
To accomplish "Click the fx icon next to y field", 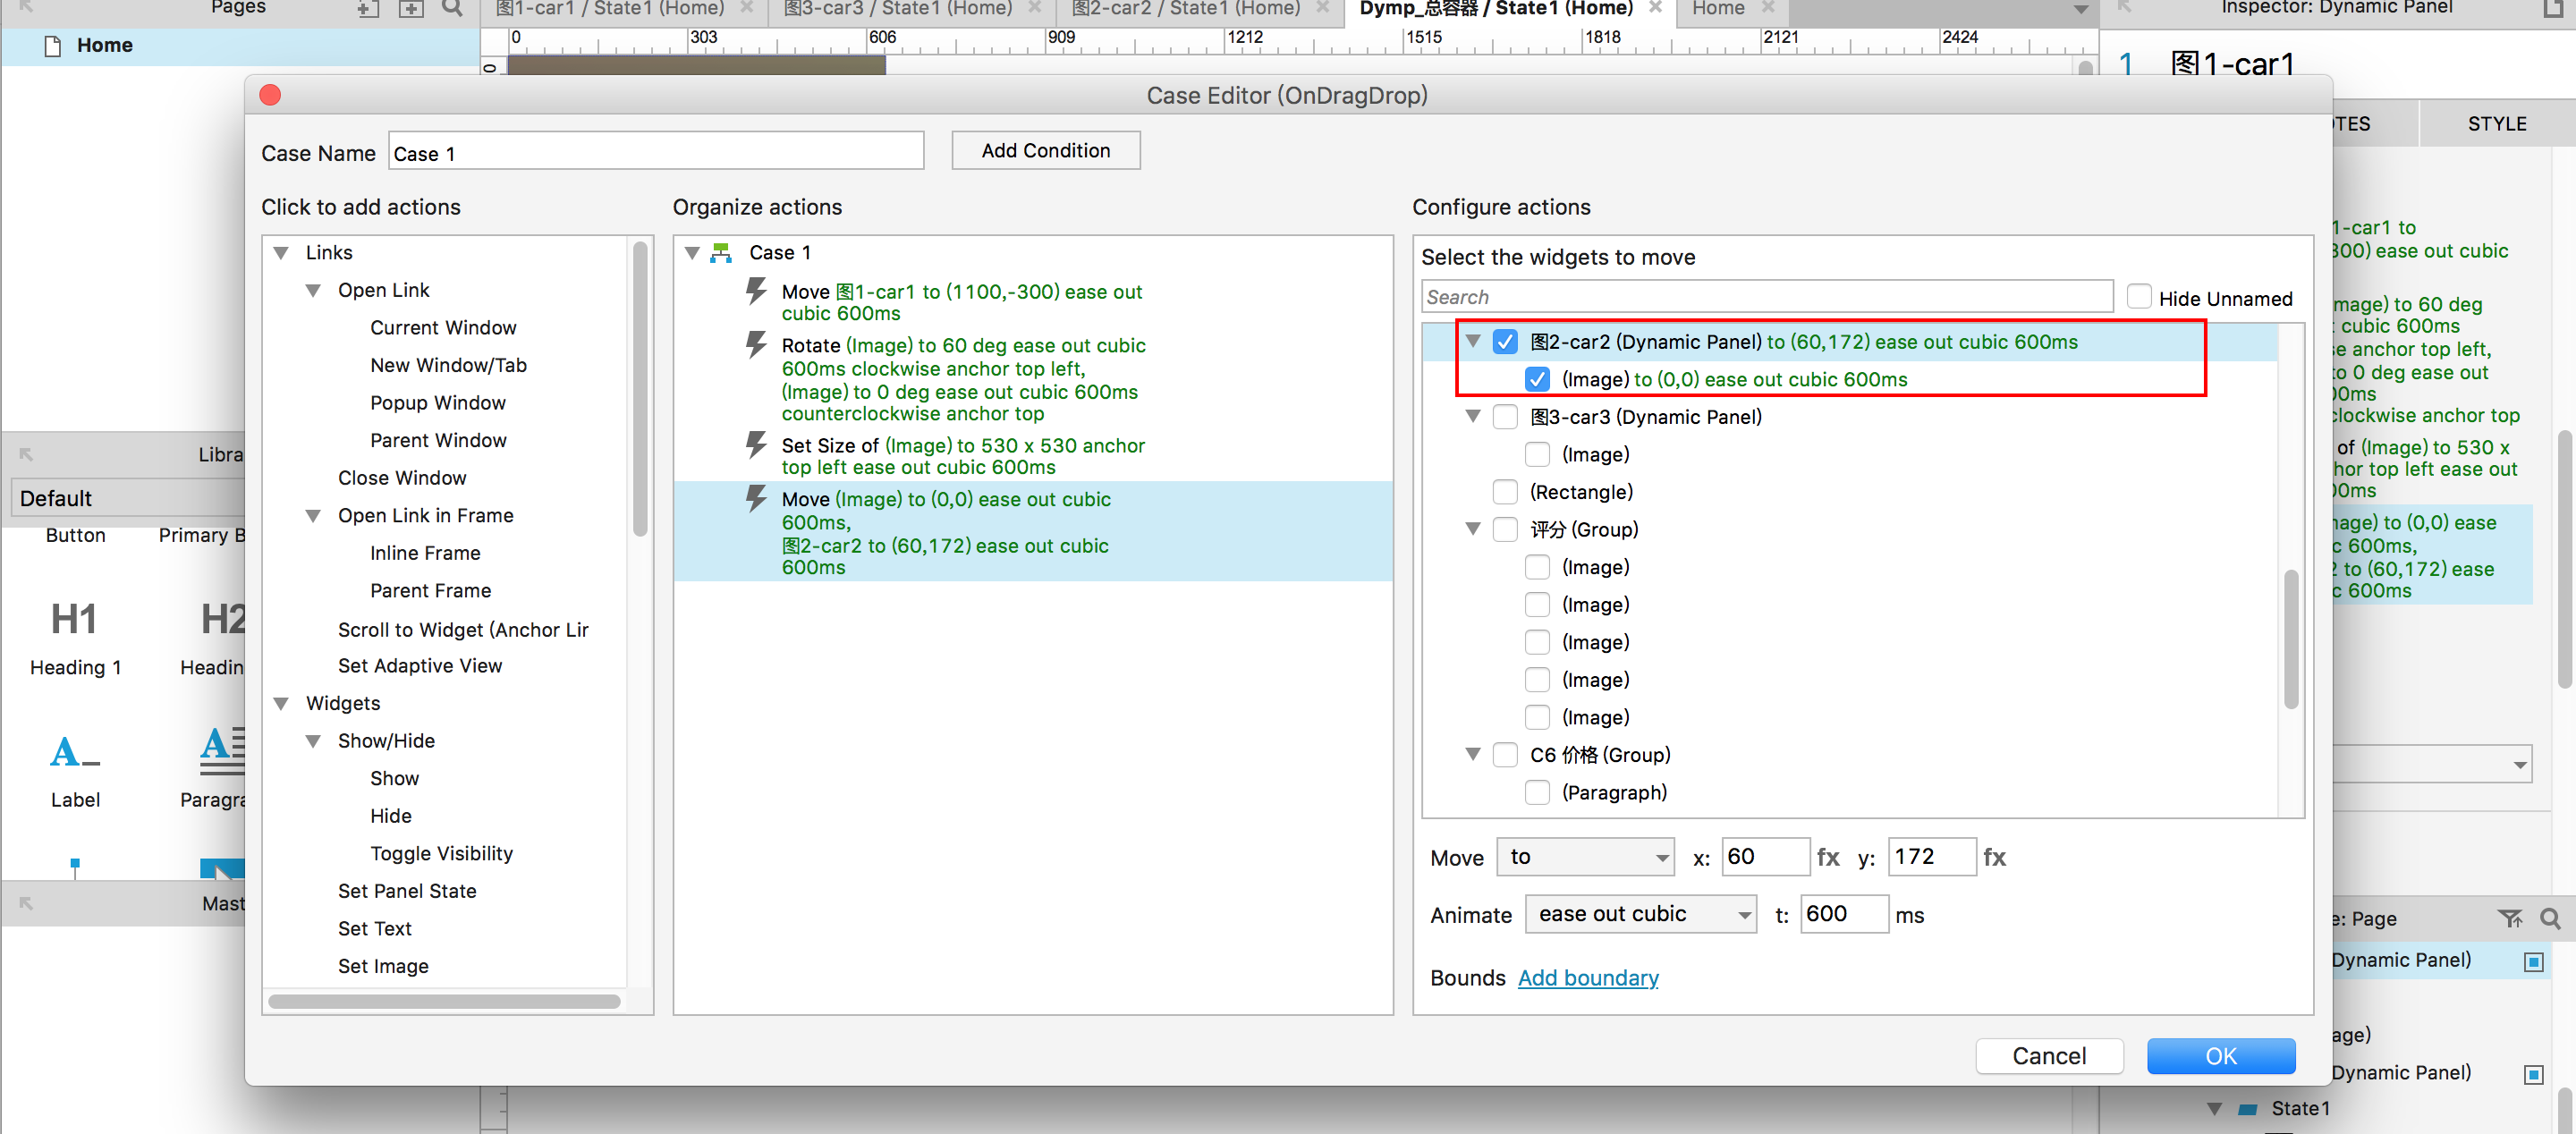I will pos(1994,857).
